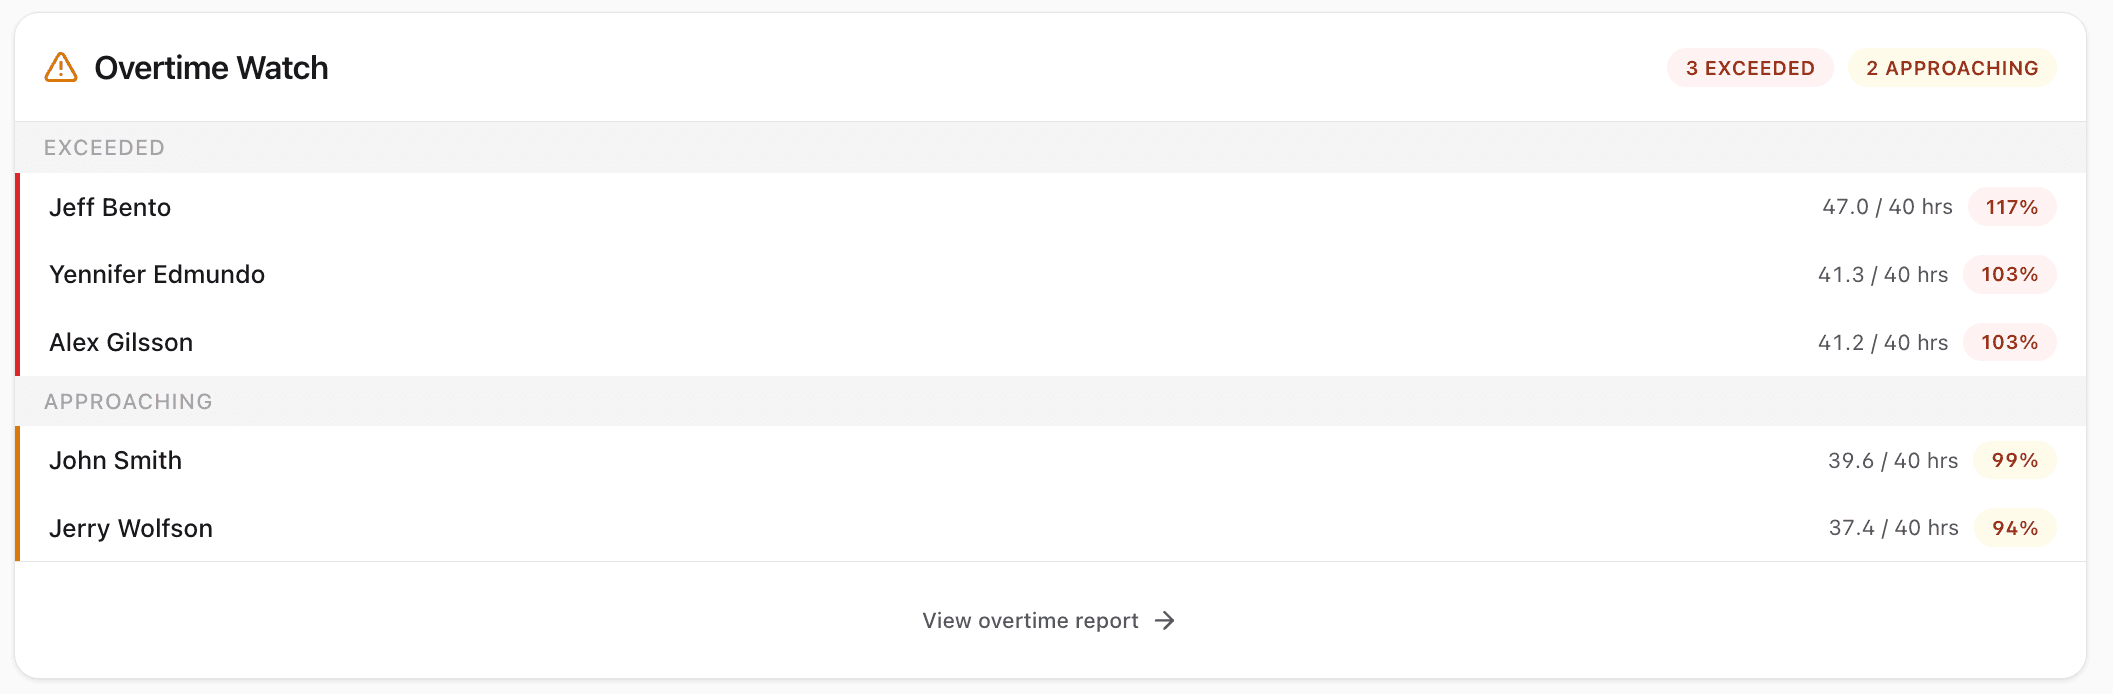Click the Exceeded section header
This screenshot has width=2113, height=694.
coord(104,148)
